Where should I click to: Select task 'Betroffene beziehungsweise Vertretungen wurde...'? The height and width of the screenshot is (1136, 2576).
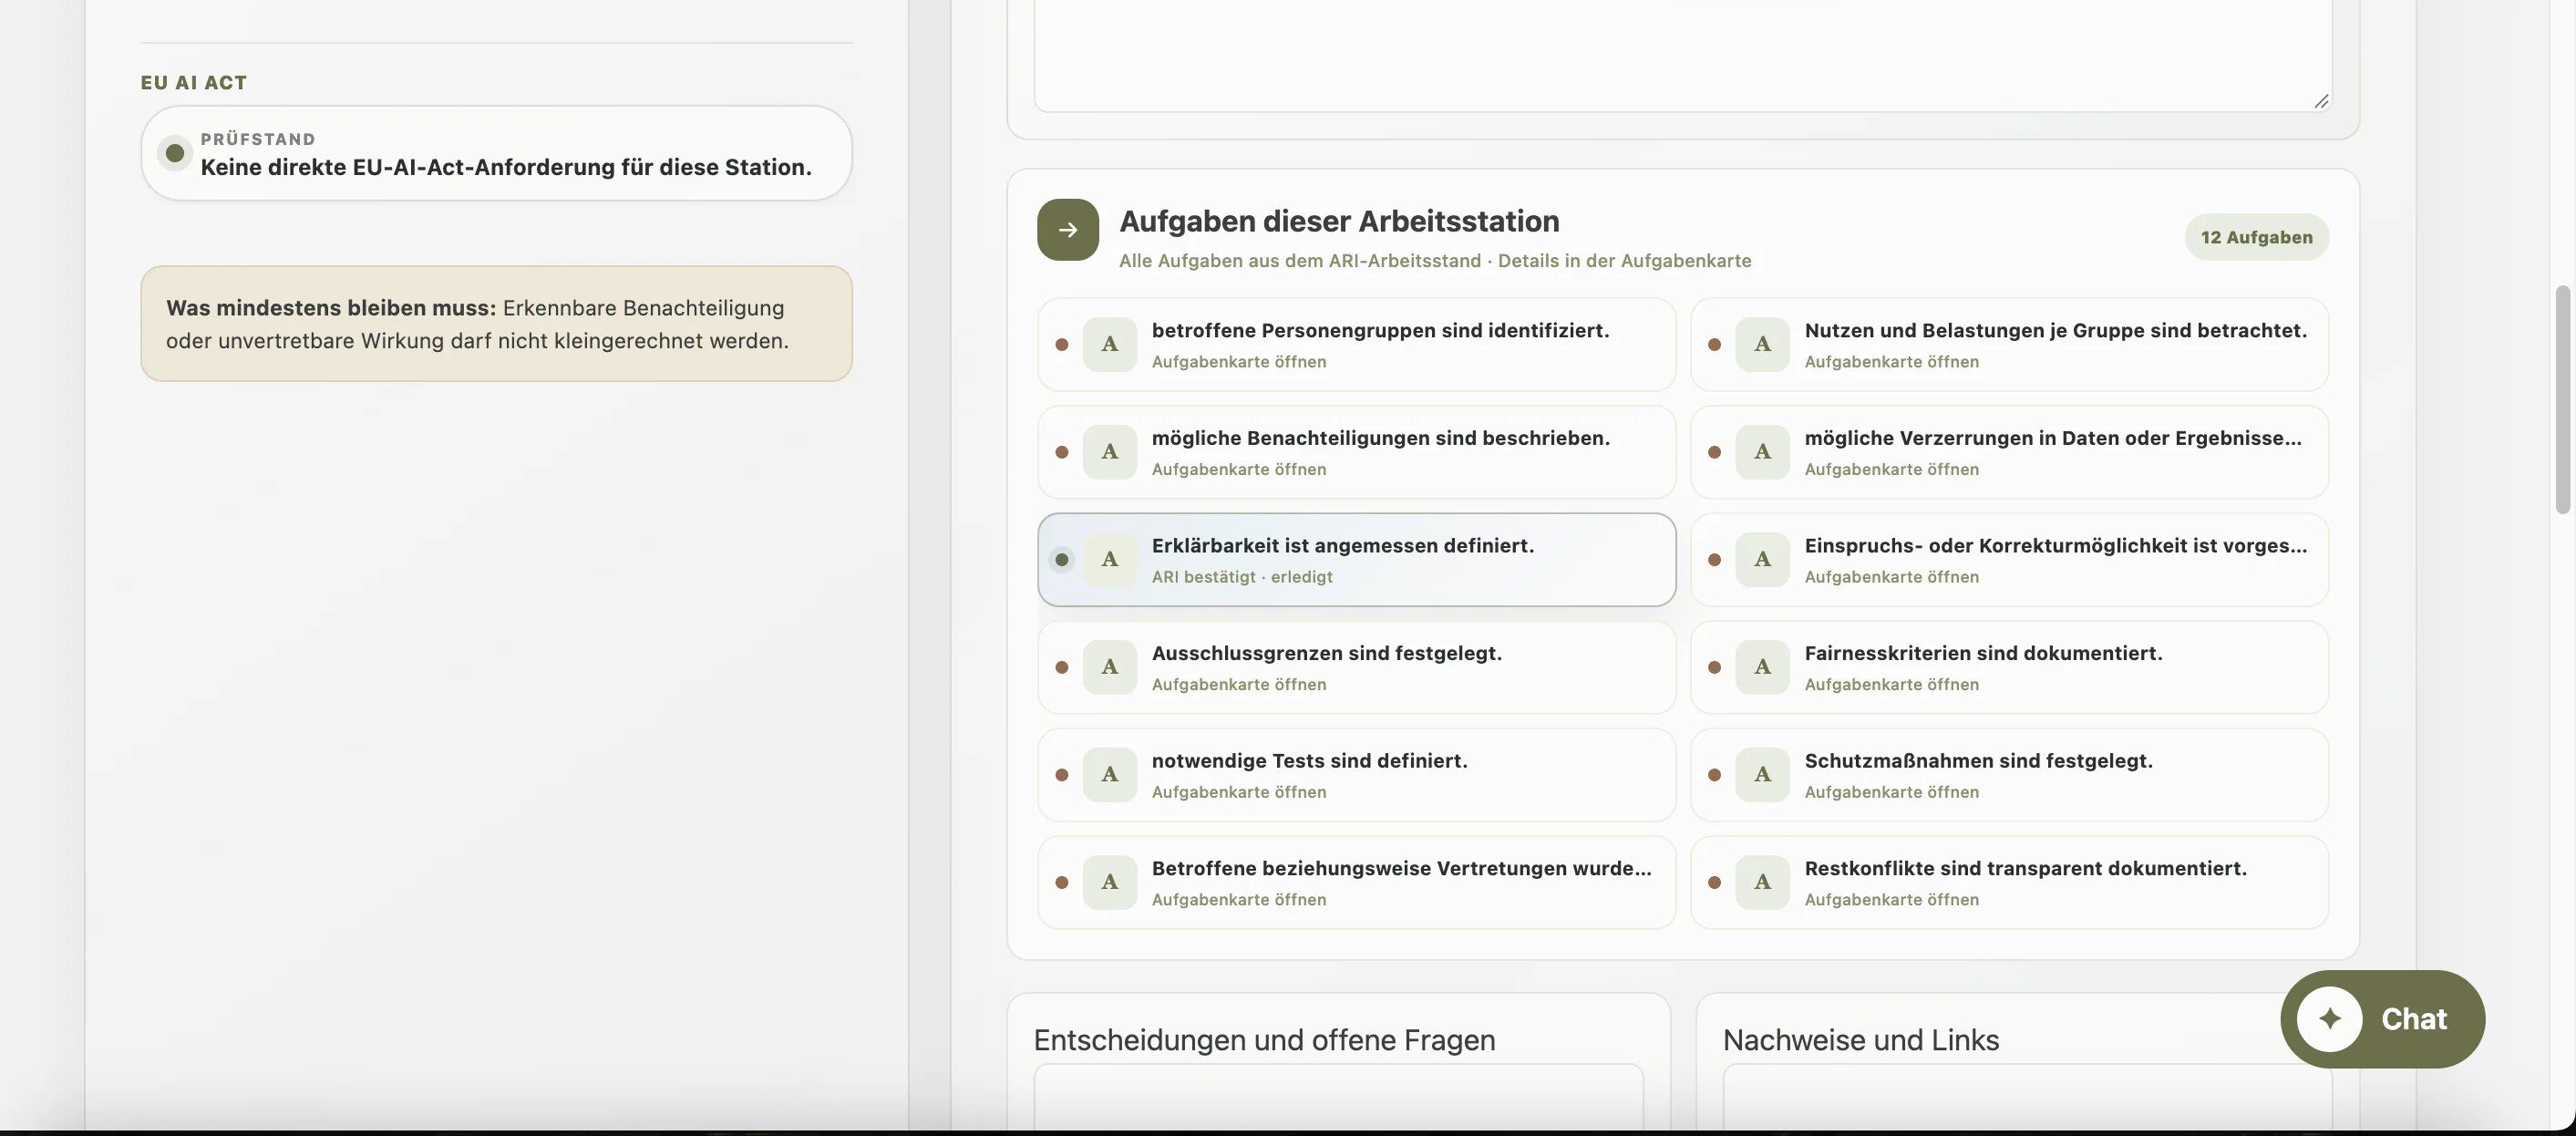coord(1356,882)
